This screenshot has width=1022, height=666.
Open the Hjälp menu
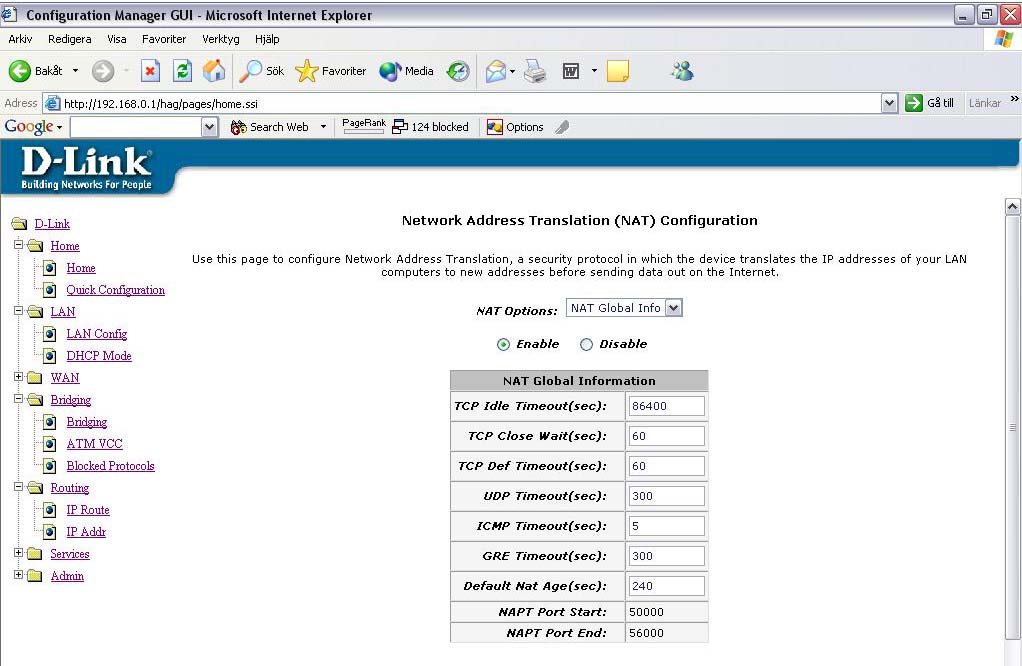267,39
